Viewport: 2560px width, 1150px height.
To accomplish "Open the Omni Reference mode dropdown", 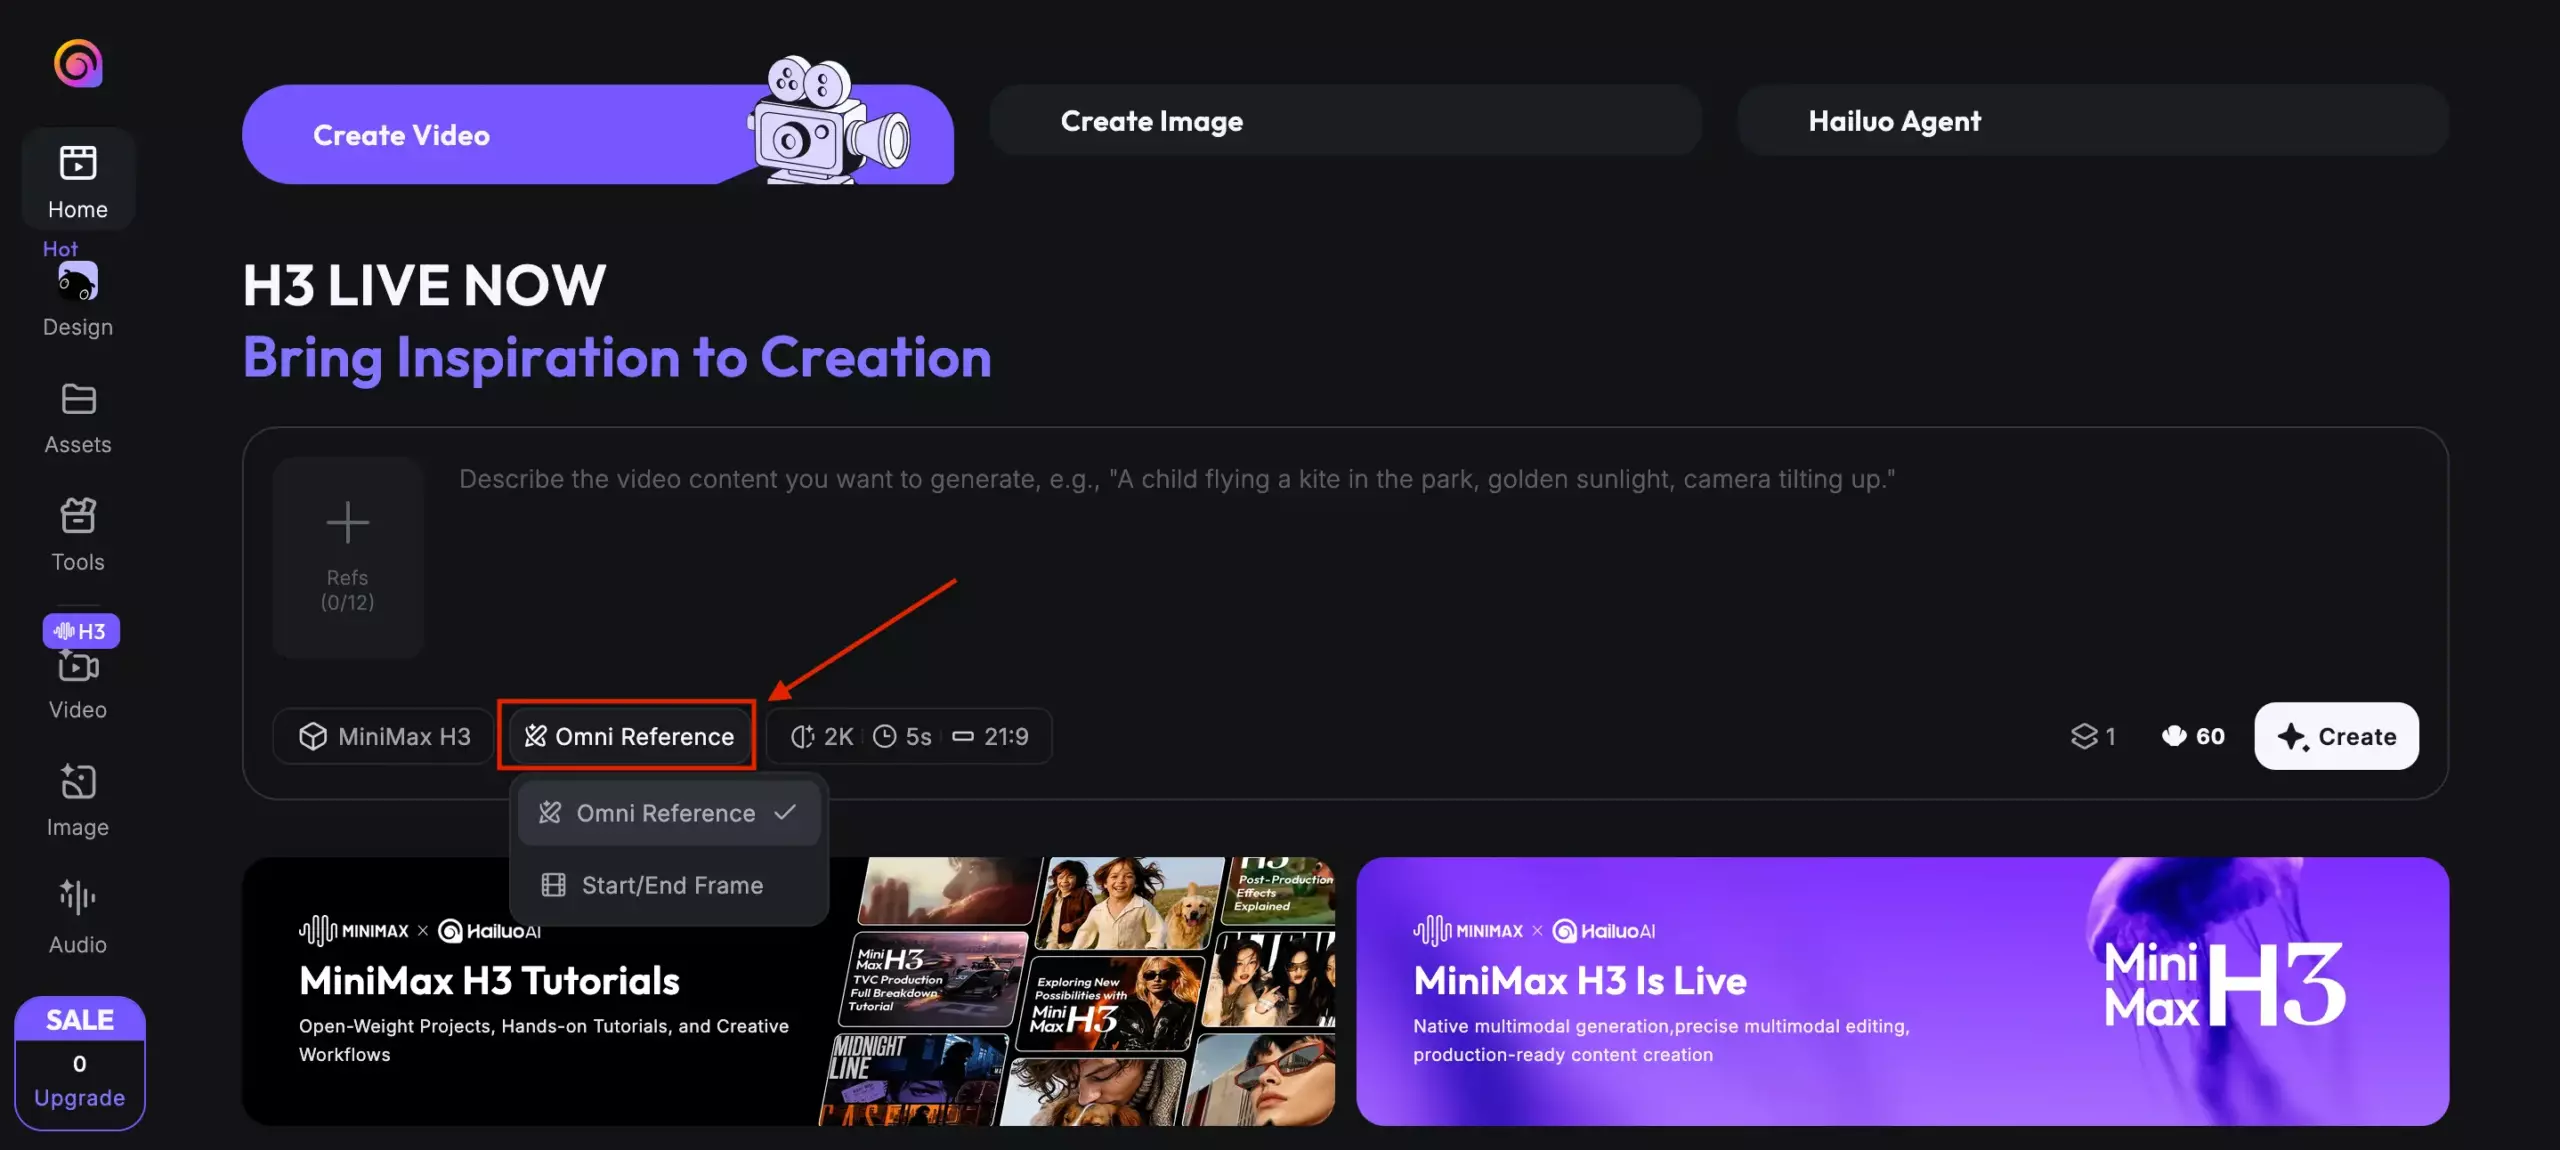I will (628, 736).
